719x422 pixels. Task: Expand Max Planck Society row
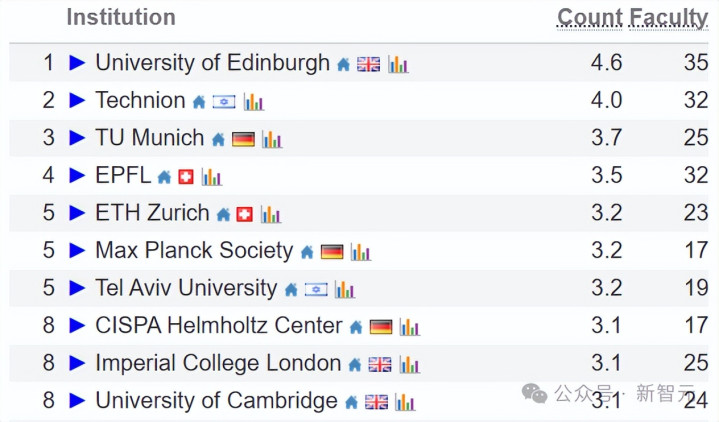[x=77, y=251]
